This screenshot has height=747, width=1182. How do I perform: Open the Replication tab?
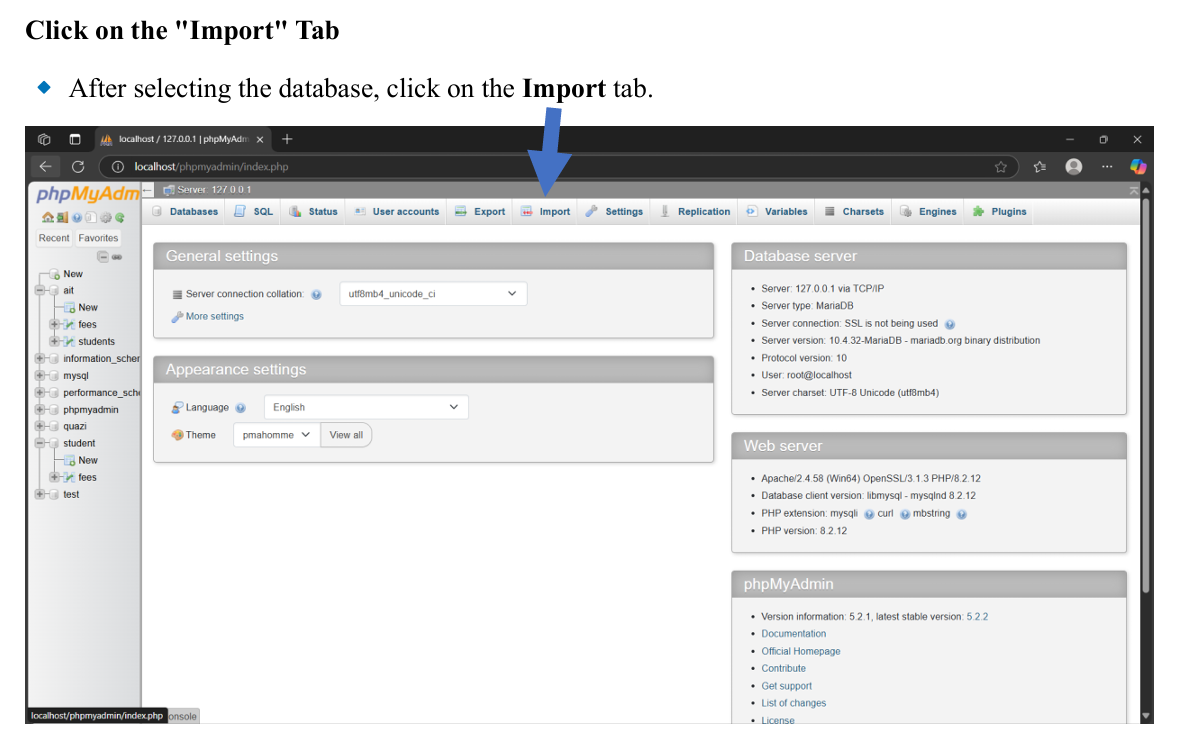click(695, 212)
